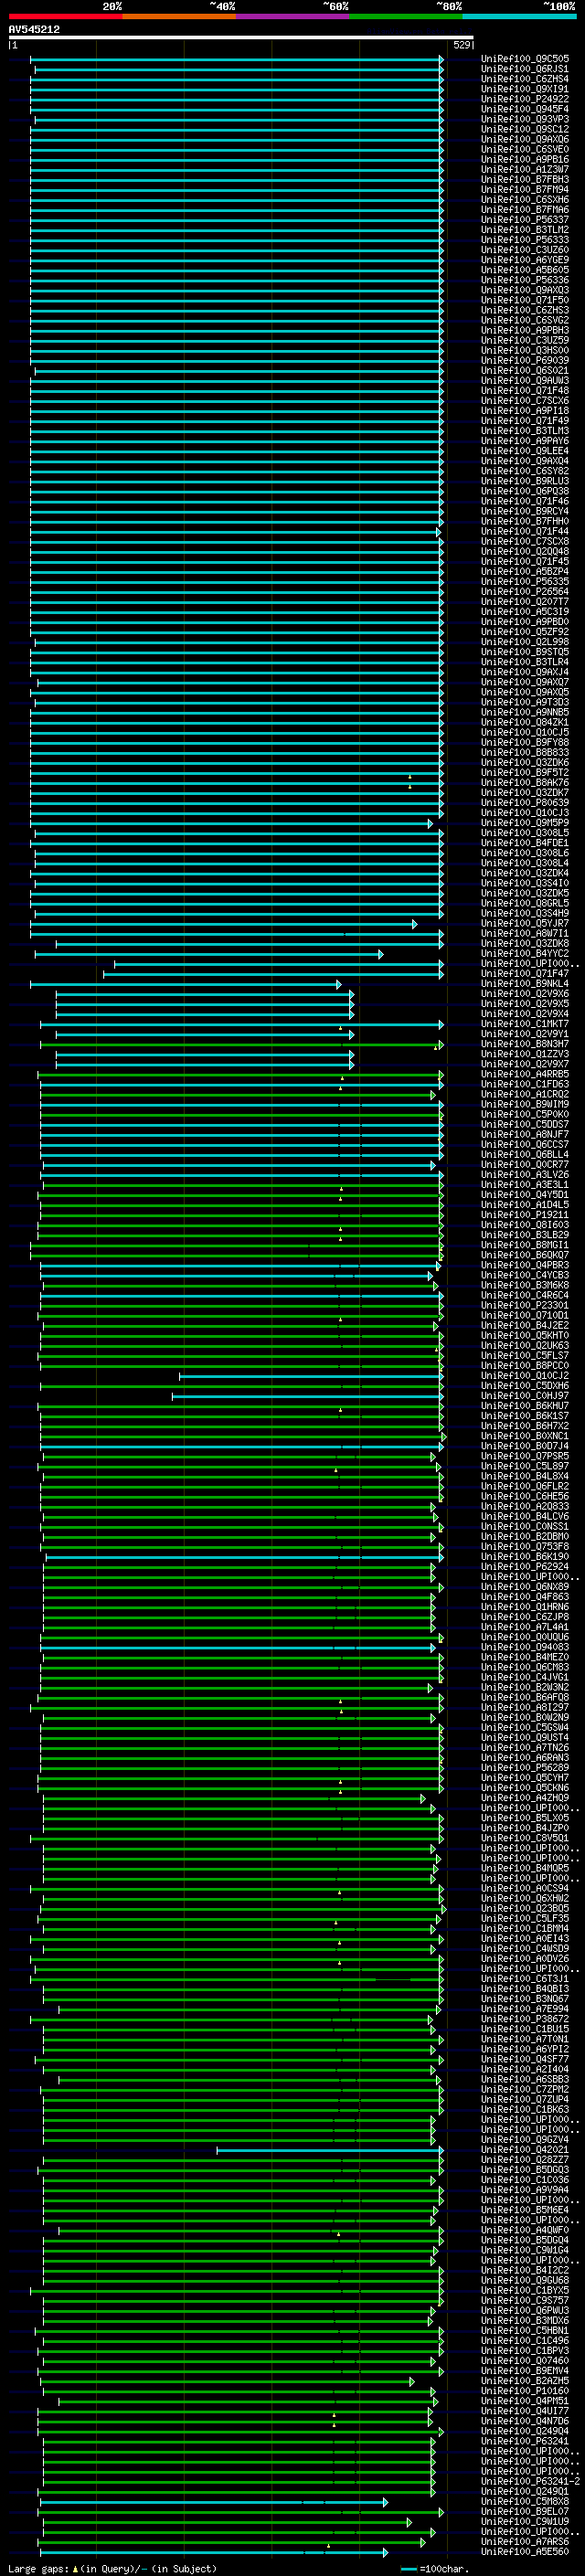585x2576 pixels.
Task: Select hit label UniRef100_Q2V9X6
Action: (x=525, y=994)
